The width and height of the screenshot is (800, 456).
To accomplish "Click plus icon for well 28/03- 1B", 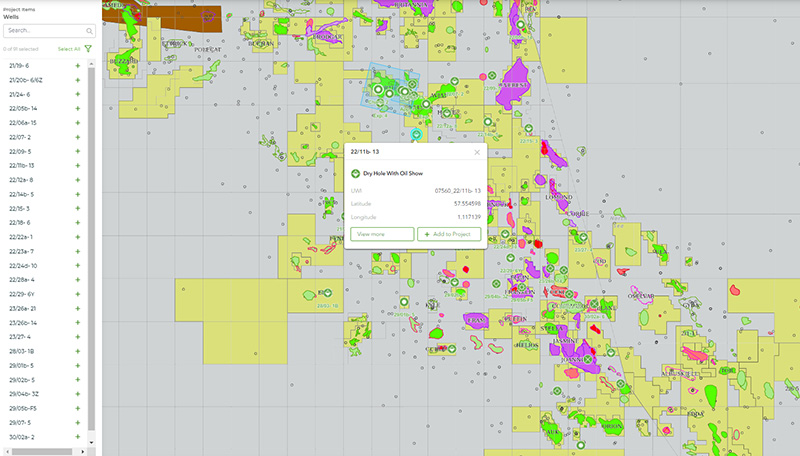I will pyautogui.click(x=77, y=352).
